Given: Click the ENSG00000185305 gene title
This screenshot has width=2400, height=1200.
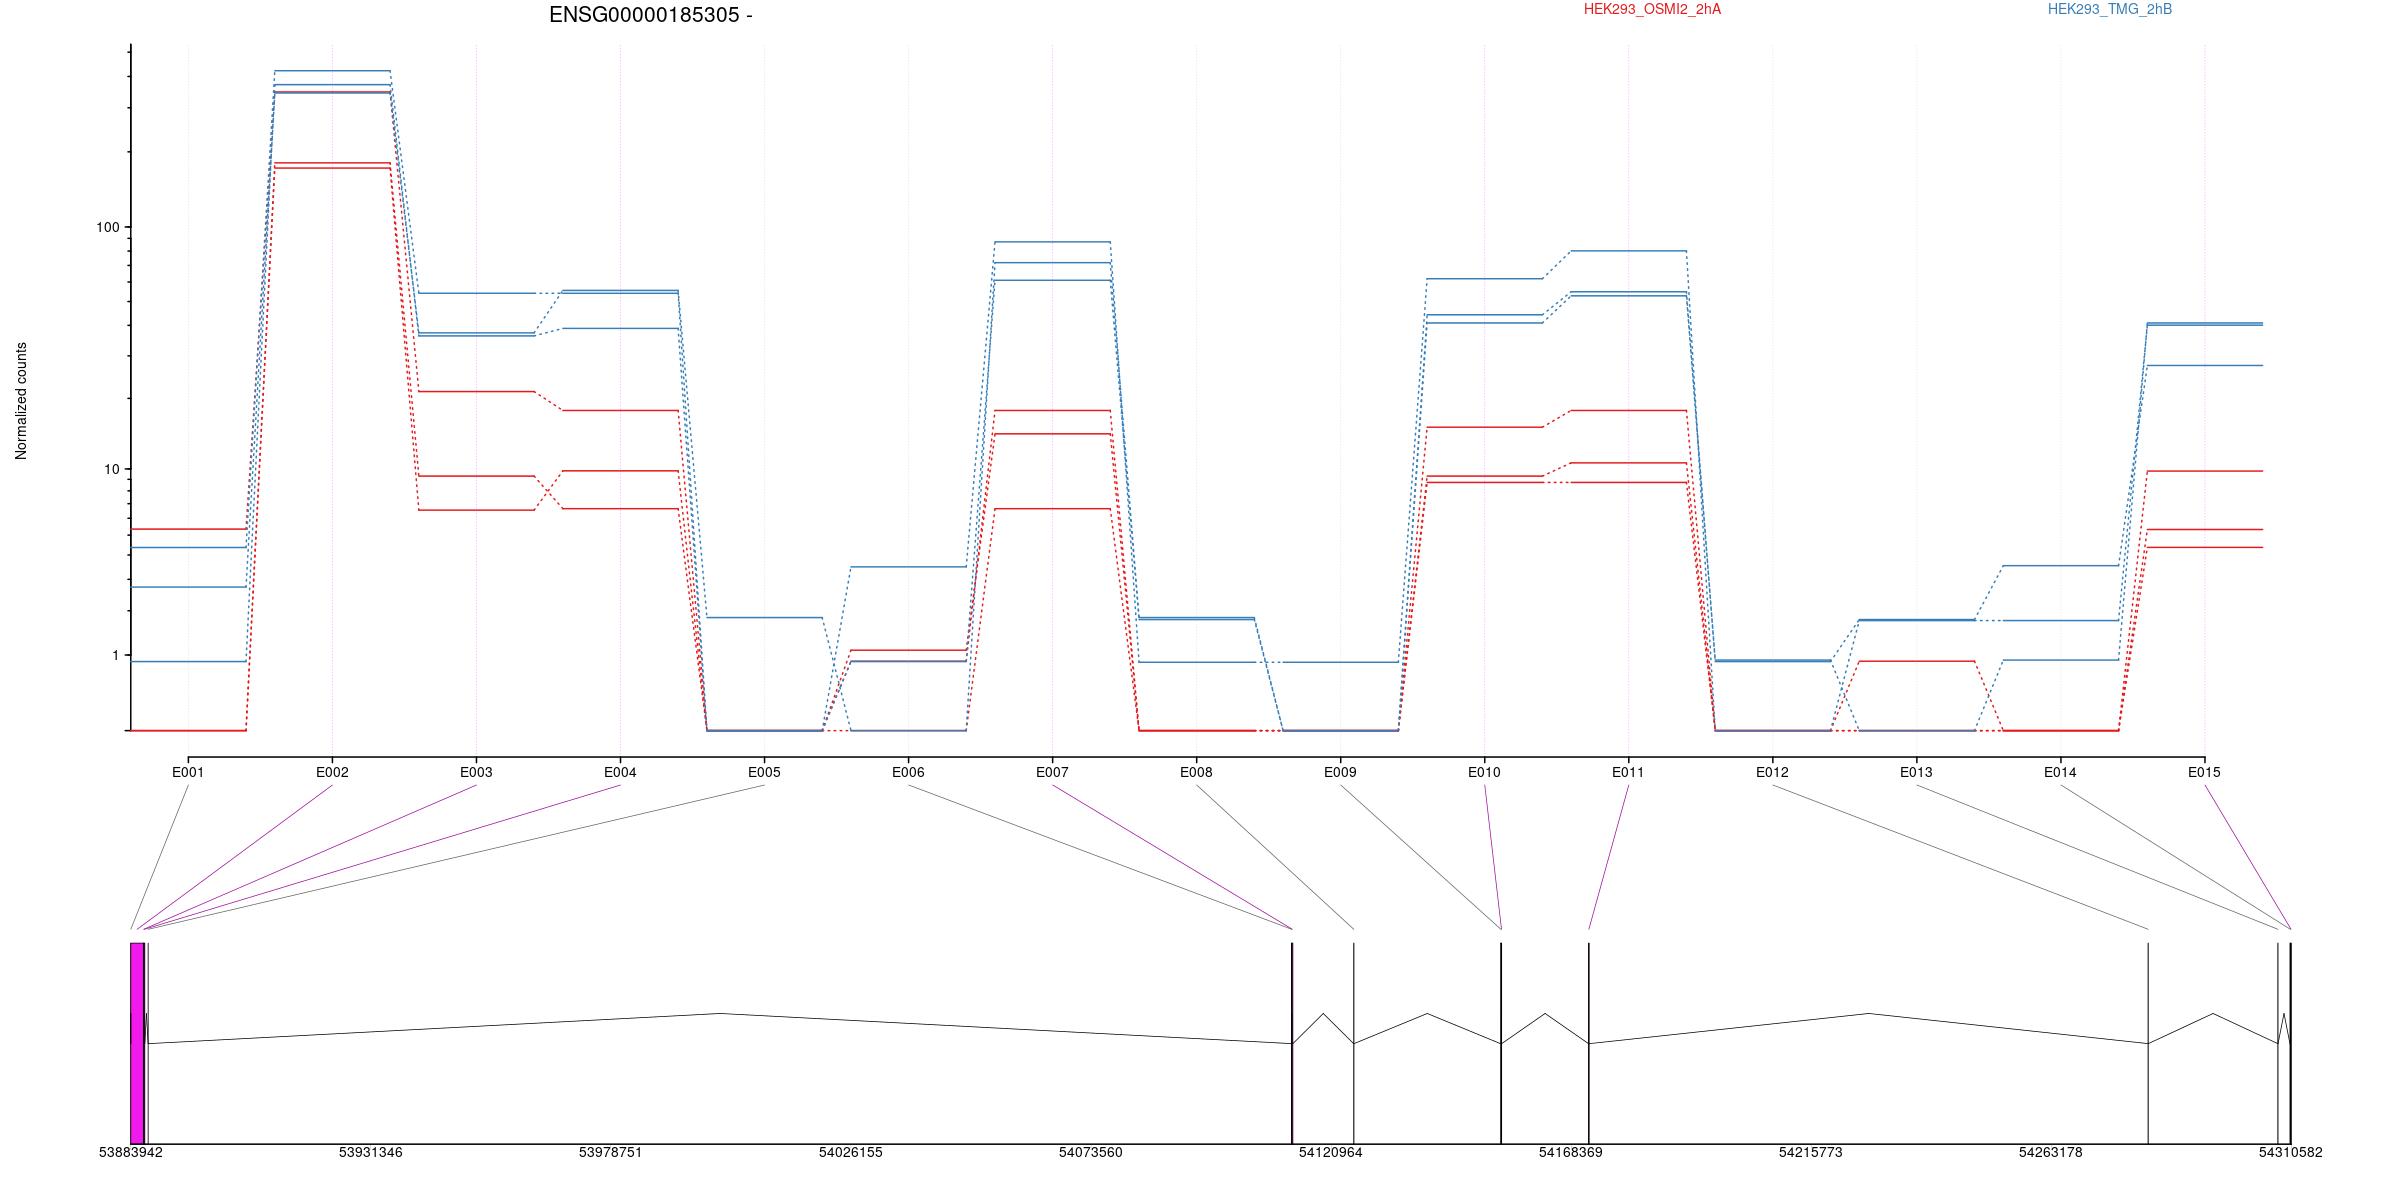Looking at the screenshot, I should [x=650, y=15].
